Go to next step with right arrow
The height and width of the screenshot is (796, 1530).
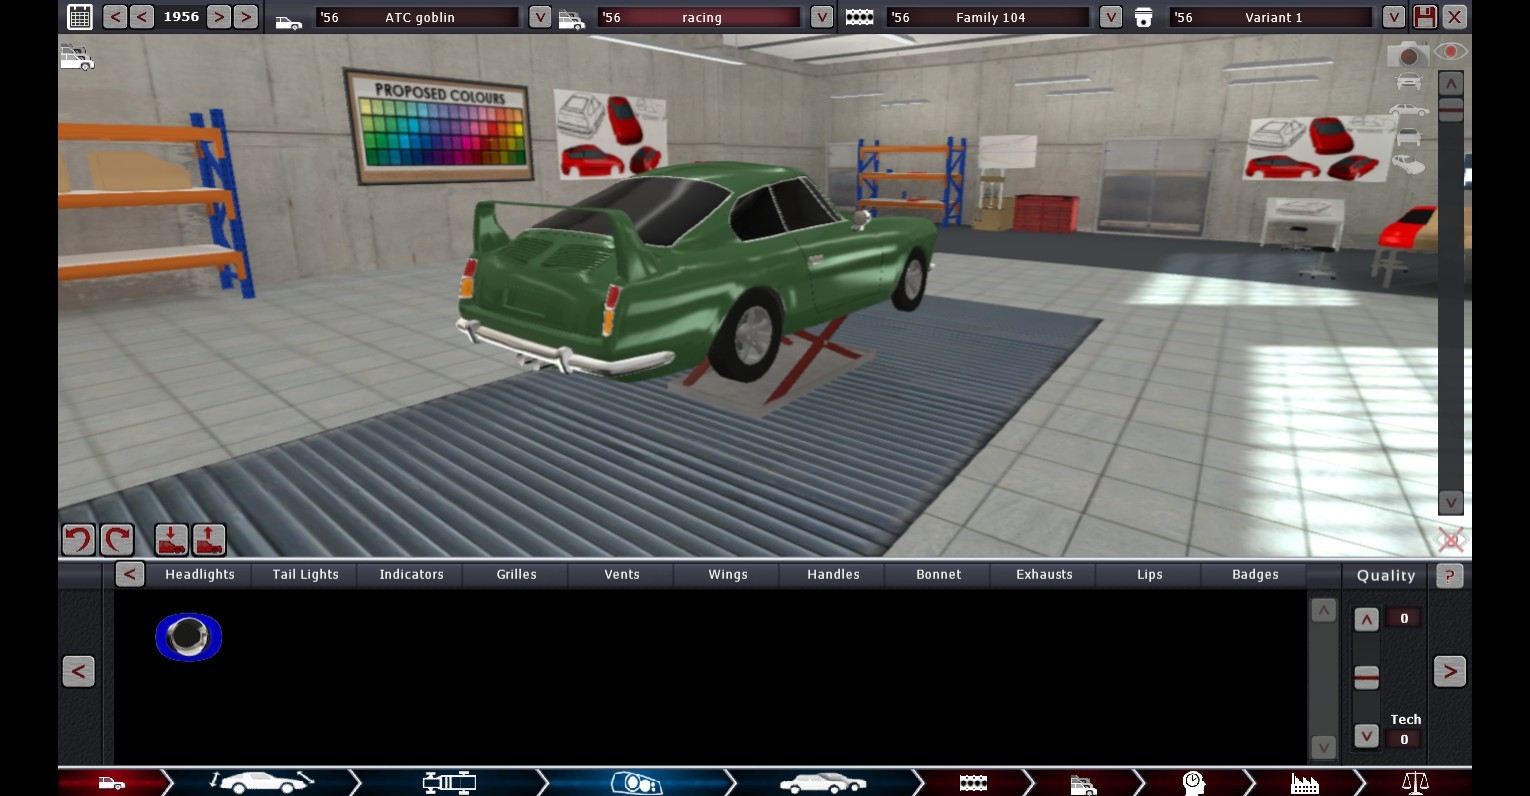pos(1450,671)
